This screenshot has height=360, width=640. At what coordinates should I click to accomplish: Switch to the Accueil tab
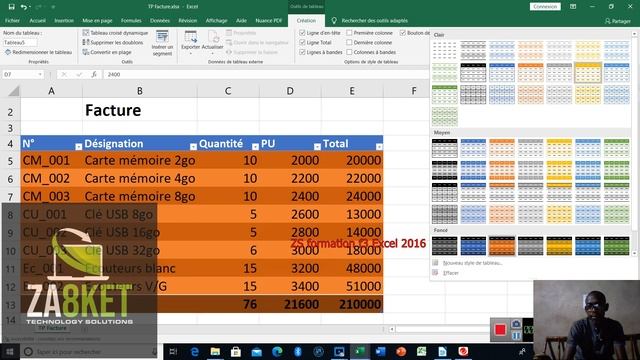pyautogui.click(x=38, y=20)
